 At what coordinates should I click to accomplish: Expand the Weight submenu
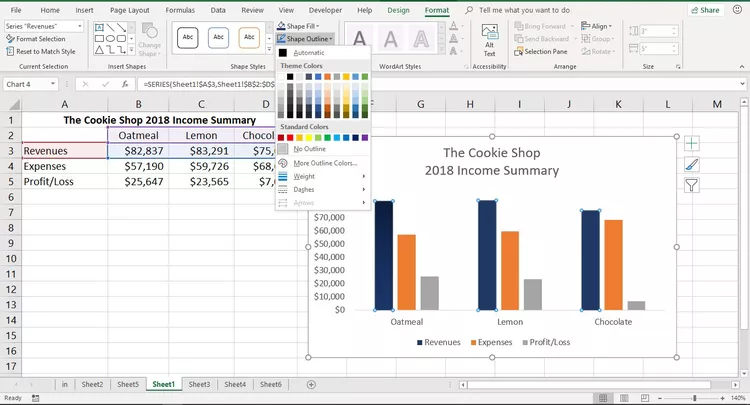pyautogui.click(x=323, y=176)
